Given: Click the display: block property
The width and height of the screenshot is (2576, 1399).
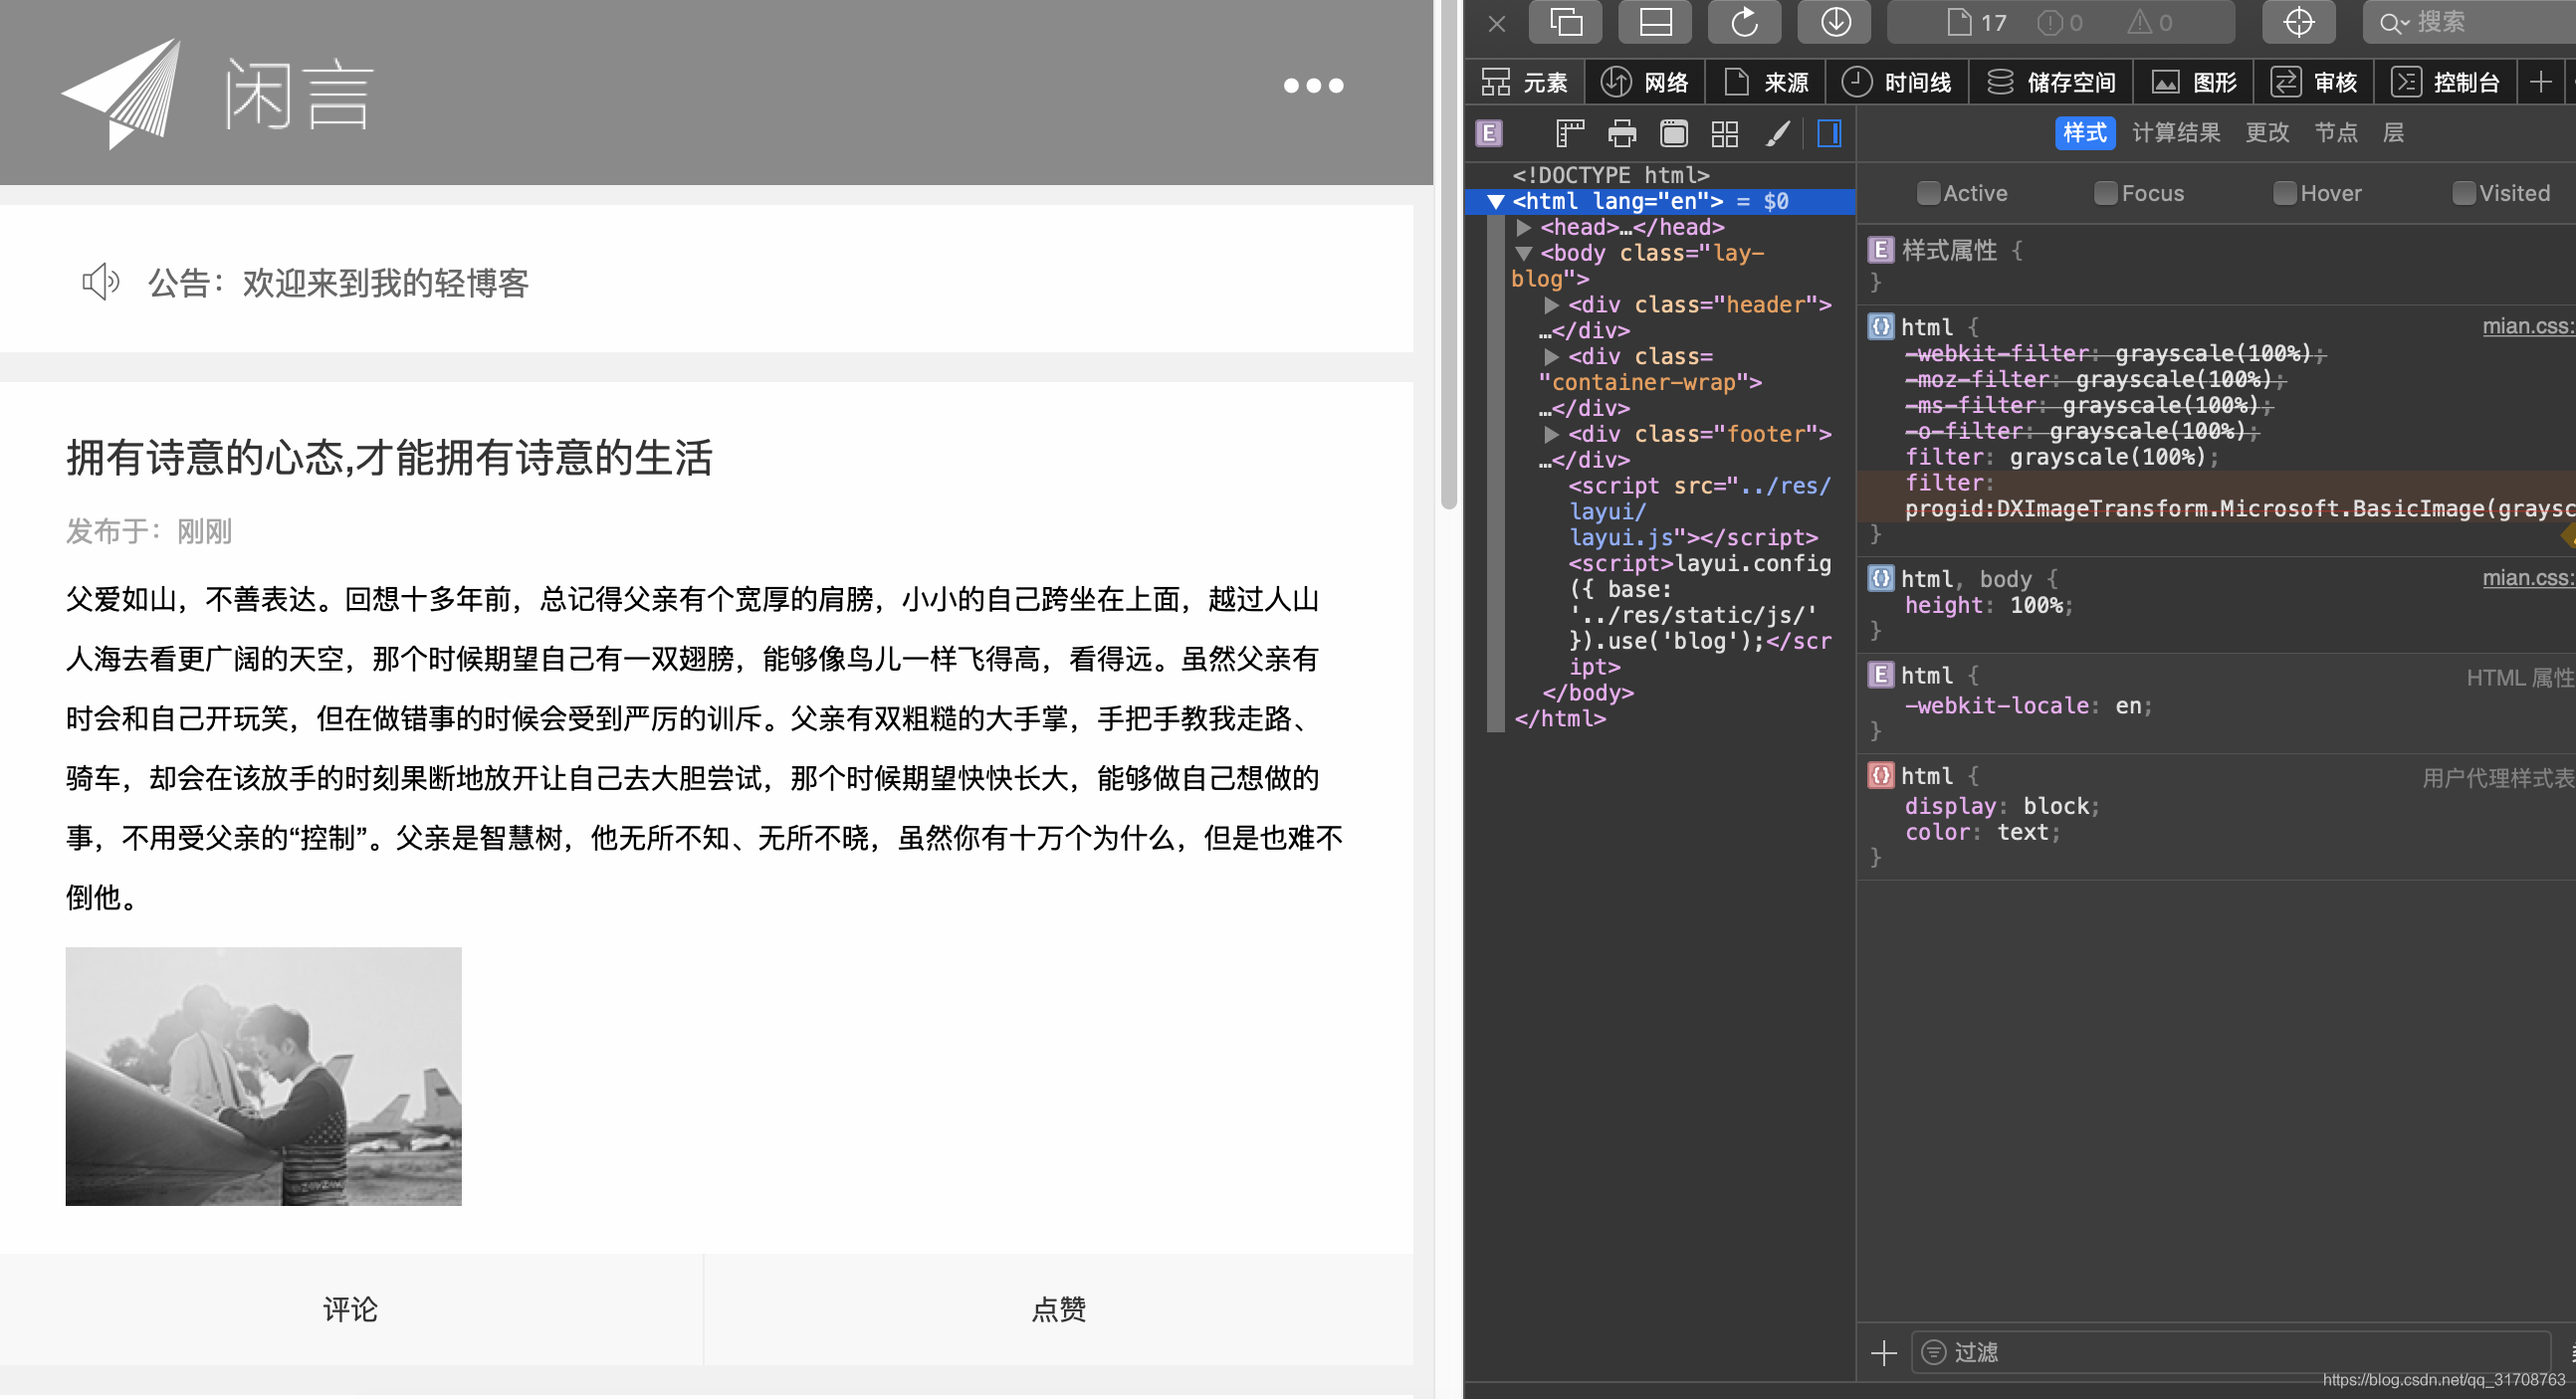Looking at the screenshot, I should coord(2002,806).
